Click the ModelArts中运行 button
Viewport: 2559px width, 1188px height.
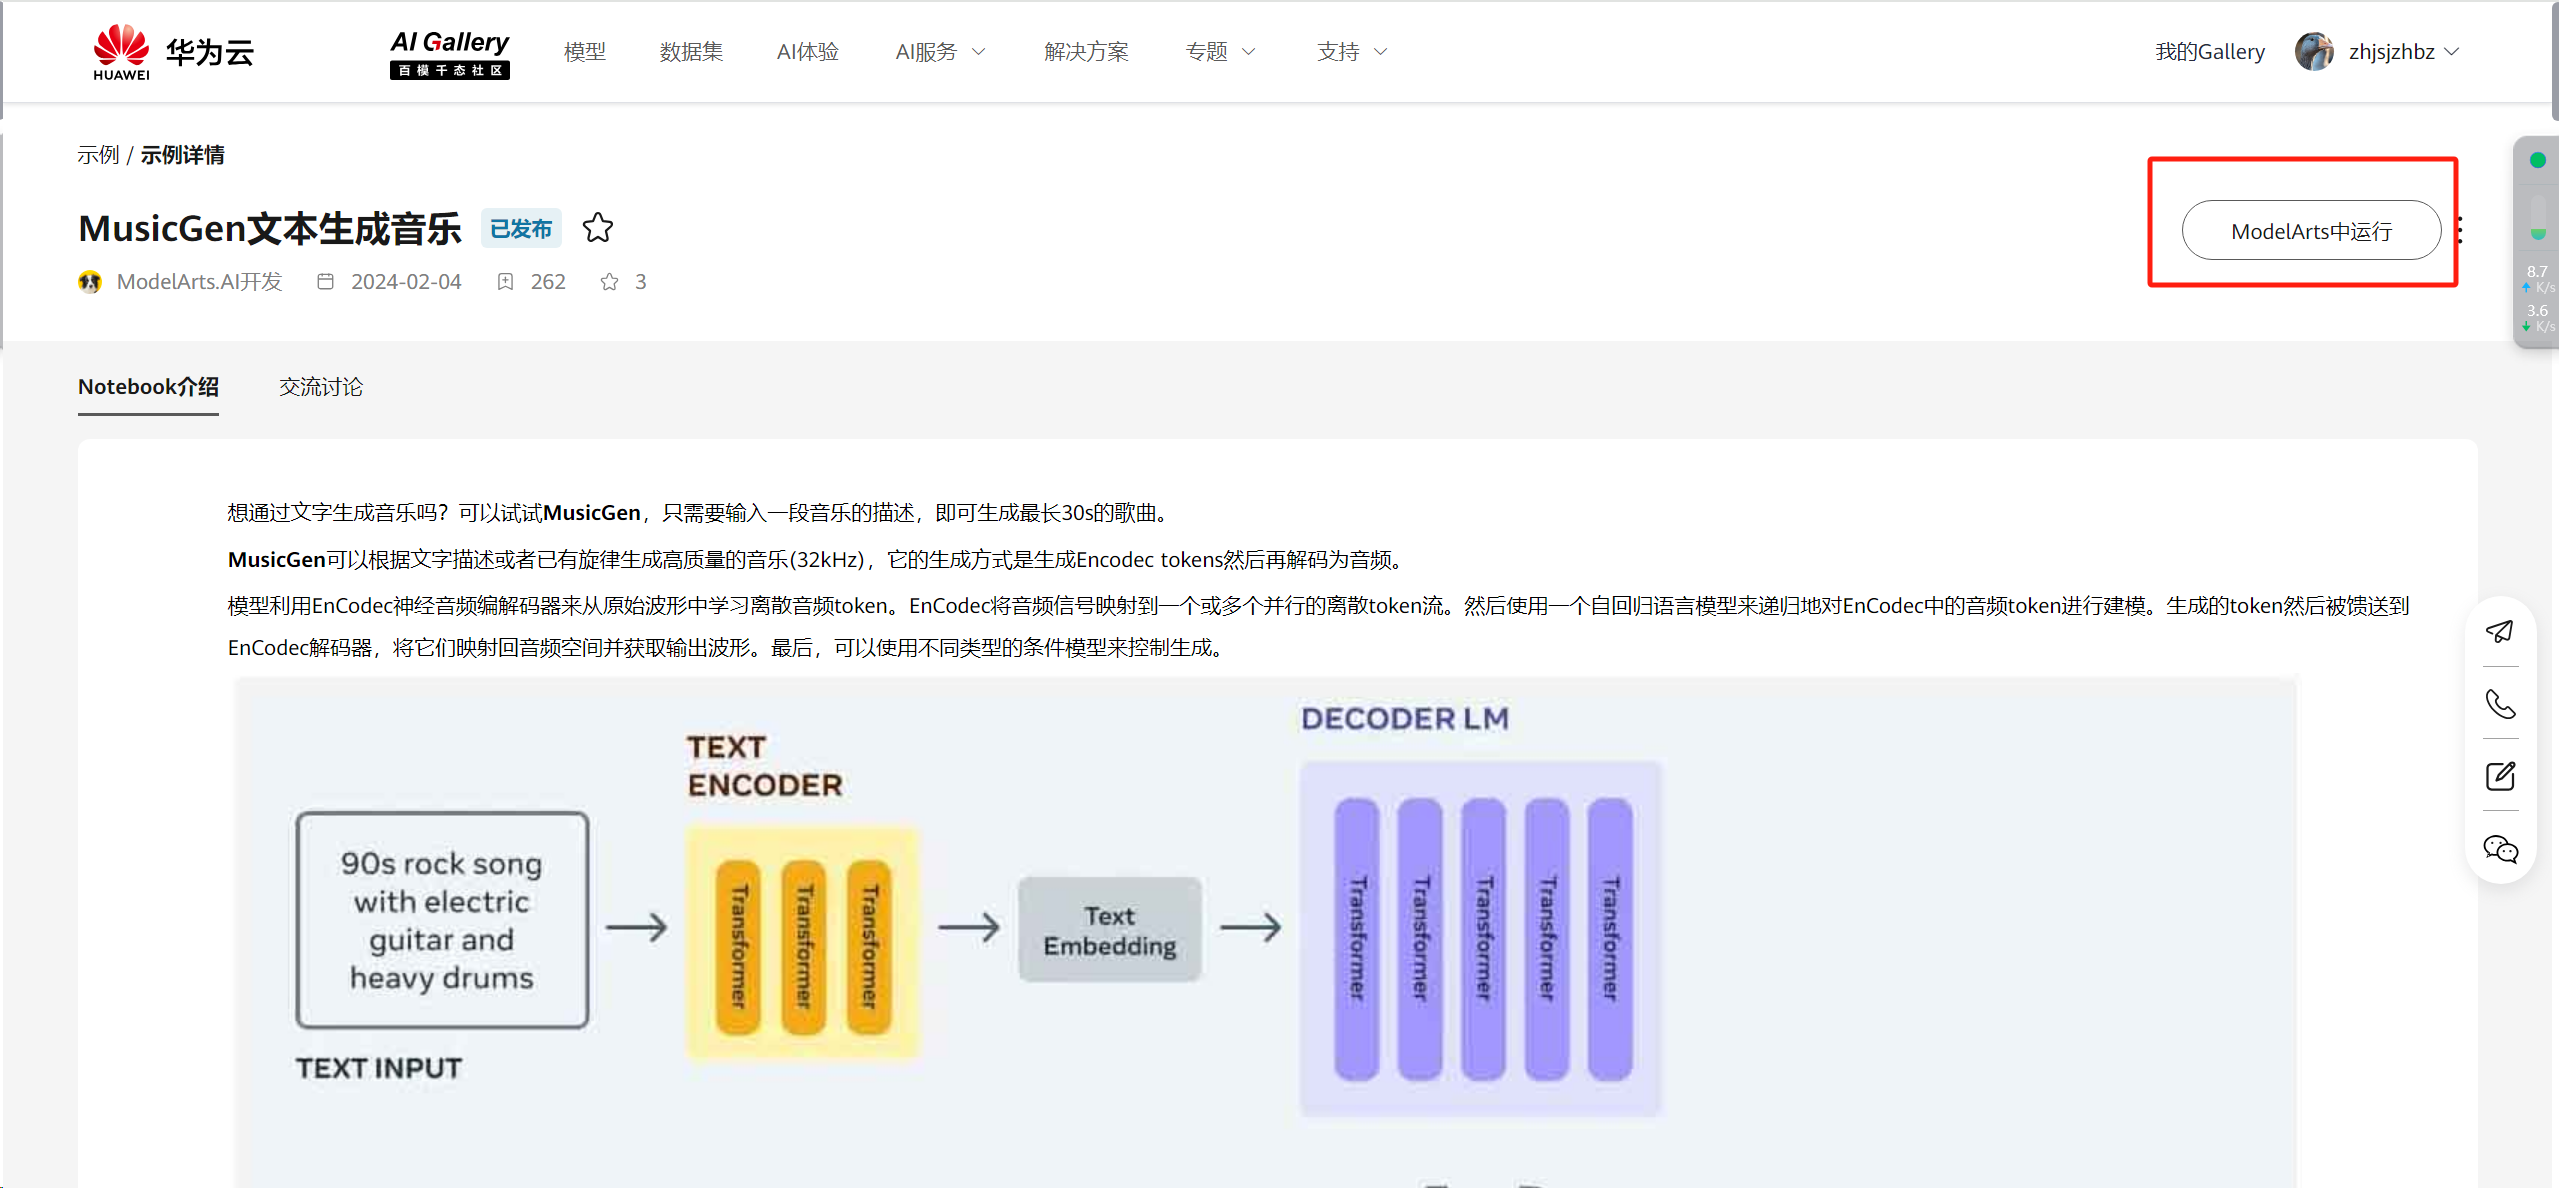pos(2310,231)
